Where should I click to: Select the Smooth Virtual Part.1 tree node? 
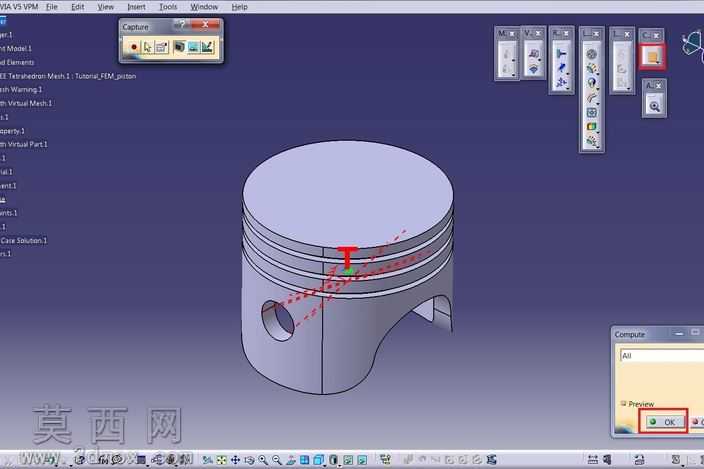(23, 144)
